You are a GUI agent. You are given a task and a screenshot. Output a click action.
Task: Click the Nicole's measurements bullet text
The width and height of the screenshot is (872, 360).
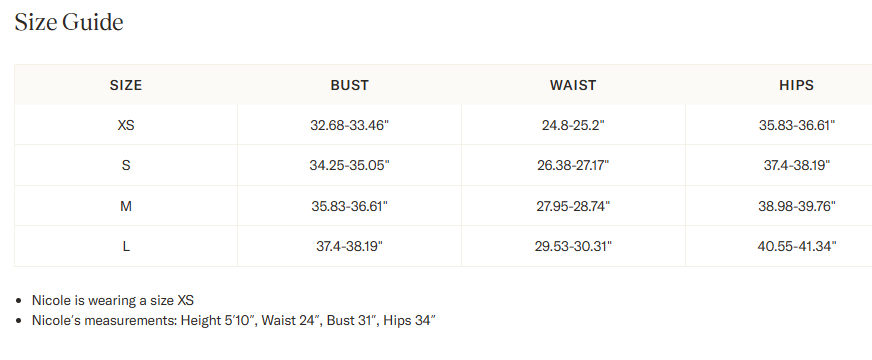click(x=234, y=320)
